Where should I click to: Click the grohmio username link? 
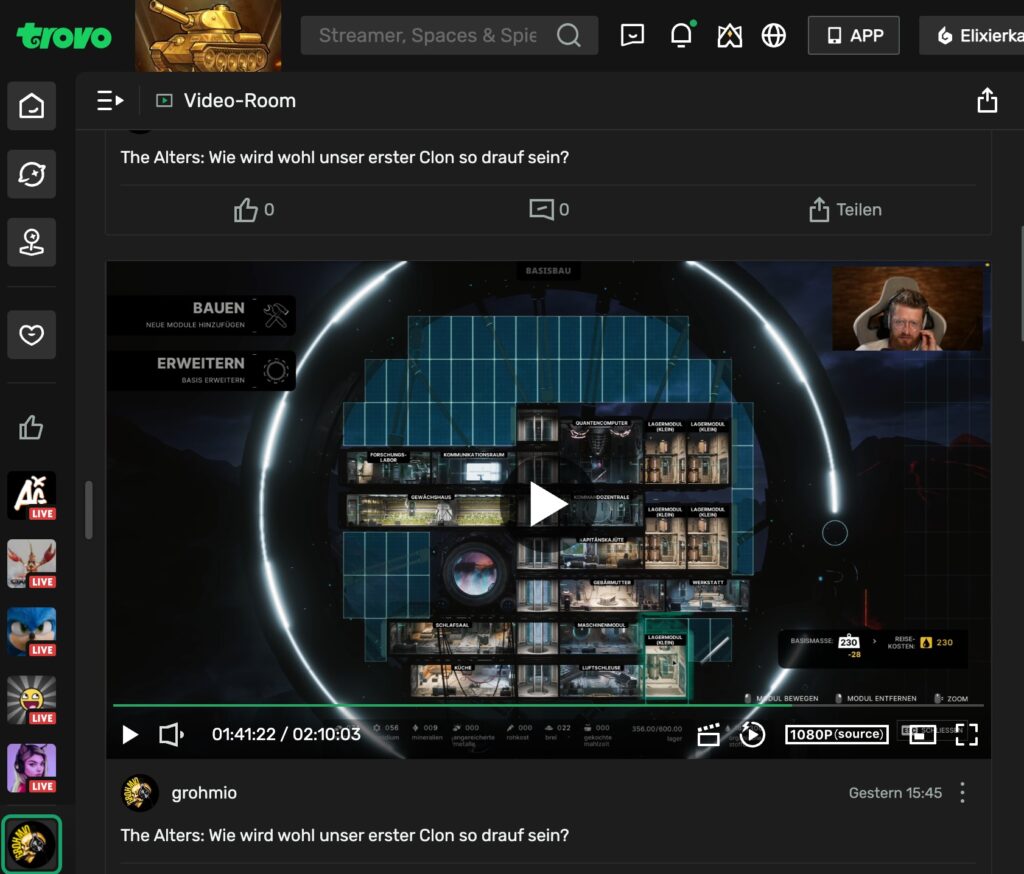point(204,793)
